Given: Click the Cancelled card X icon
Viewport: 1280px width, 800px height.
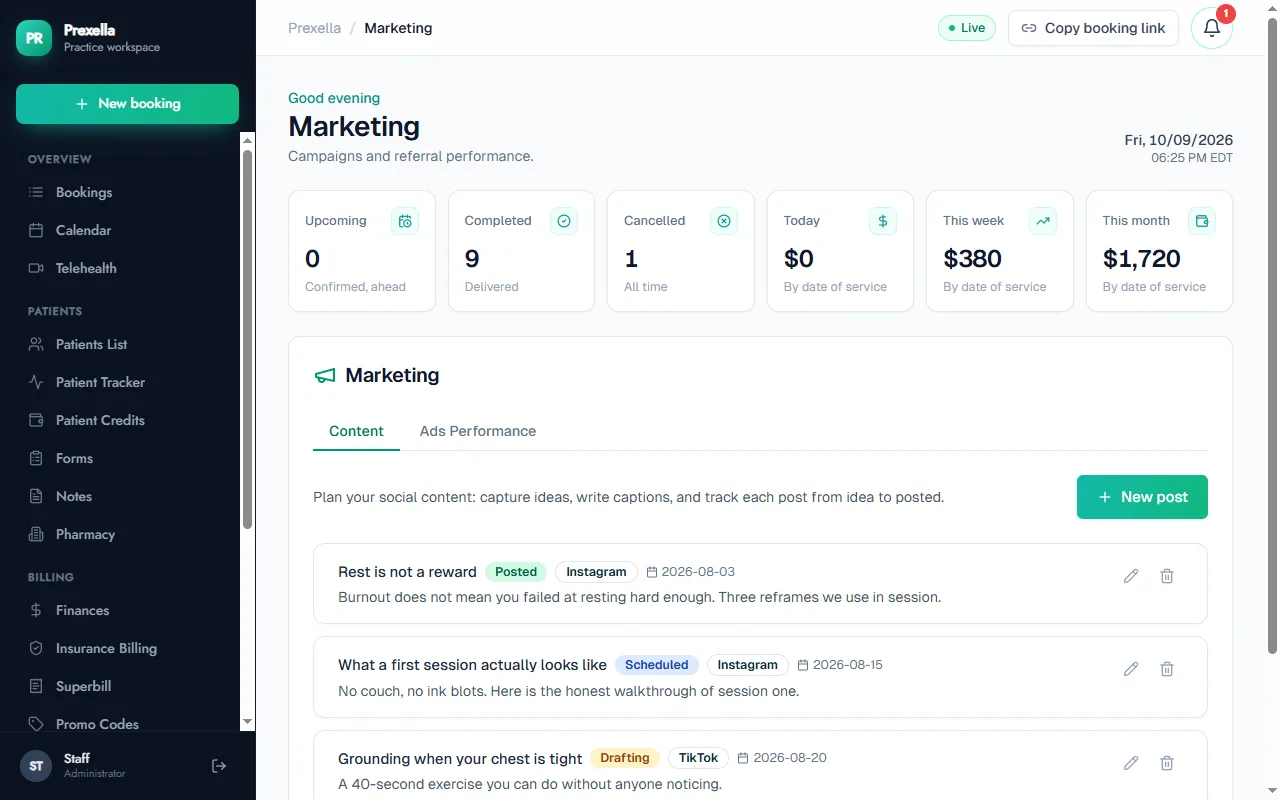Looking at the screenshot, I should tap(724, 221).
